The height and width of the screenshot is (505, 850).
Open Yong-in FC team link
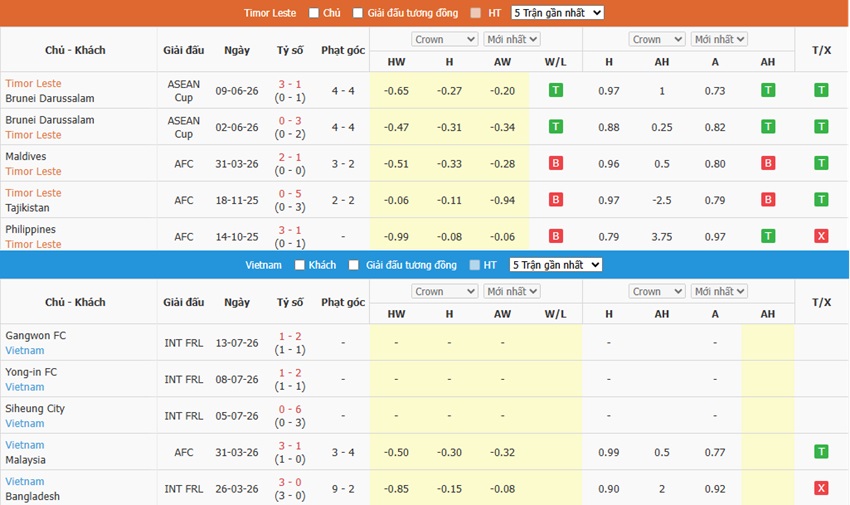click(31, 372)
